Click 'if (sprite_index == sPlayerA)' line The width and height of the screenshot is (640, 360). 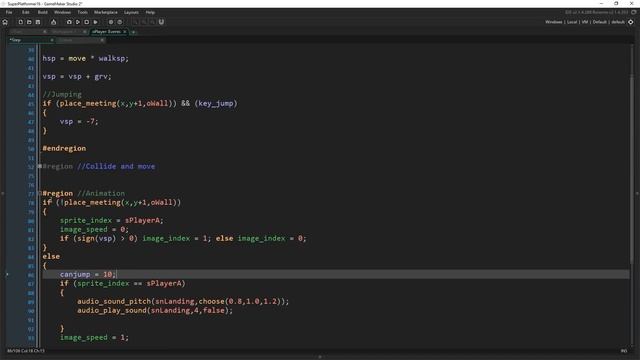[122, 283]
